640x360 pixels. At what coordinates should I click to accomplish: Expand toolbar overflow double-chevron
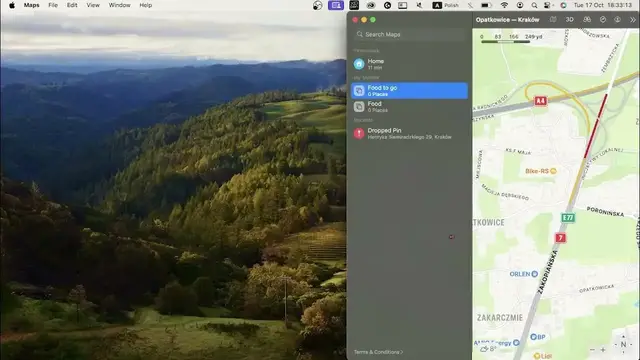pyautogui.click(x=633, y=20)
